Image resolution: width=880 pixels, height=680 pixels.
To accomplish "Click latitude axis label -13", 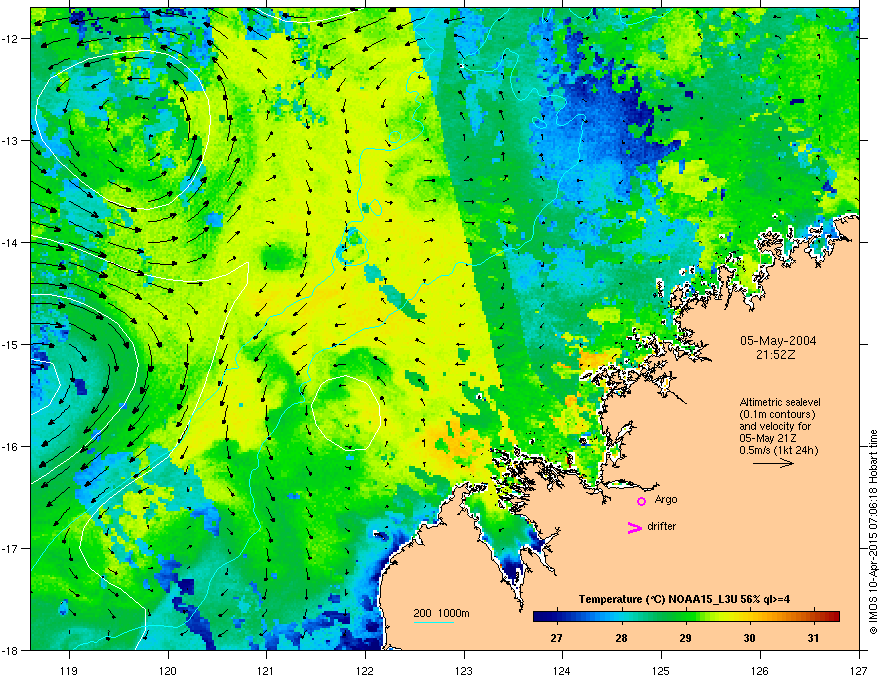I will coord(11,141).
